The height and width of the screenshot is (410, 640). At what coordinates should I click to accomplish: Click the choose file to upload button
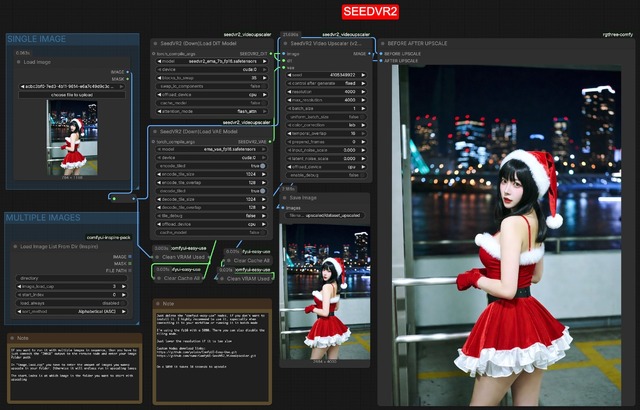point(72,93)
